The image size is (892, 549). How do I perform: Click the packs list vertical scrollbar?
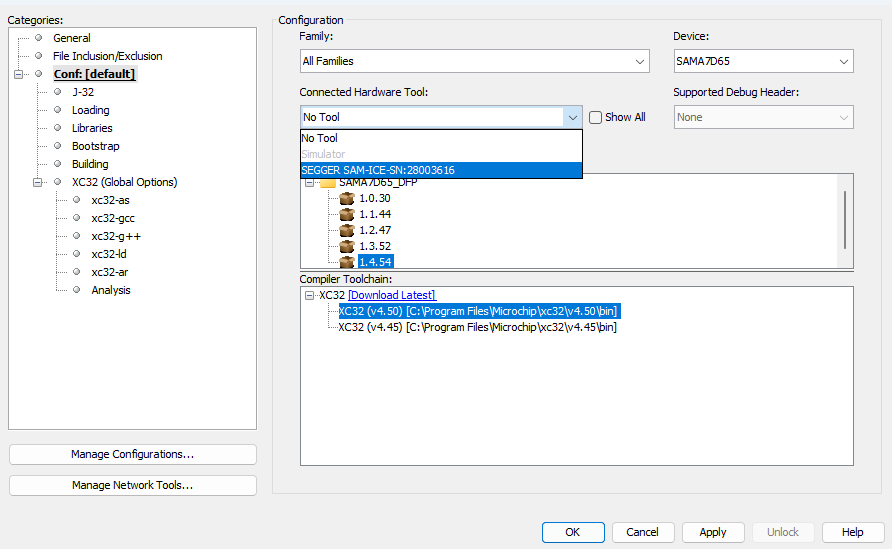point(846,220)
